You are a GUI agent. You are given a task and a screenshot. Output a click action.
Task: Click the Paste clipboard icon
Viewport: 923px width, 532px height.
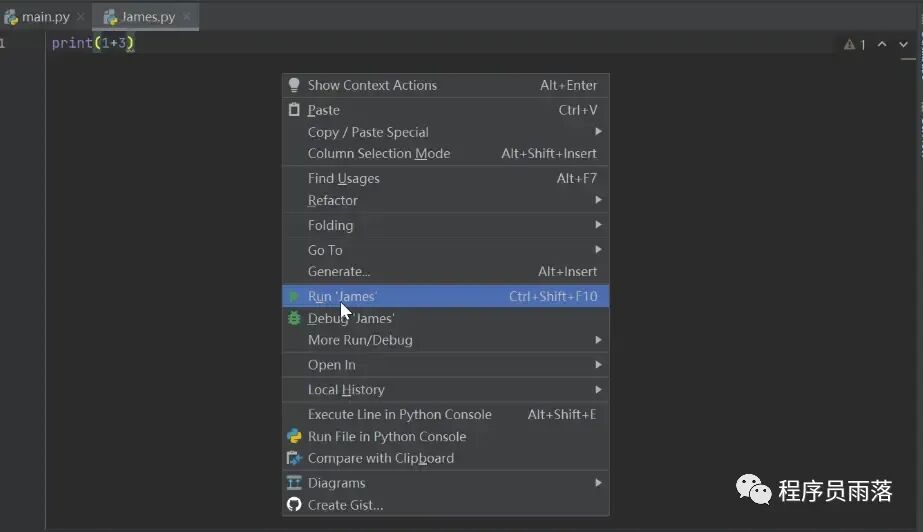click(x=294, y=110)
